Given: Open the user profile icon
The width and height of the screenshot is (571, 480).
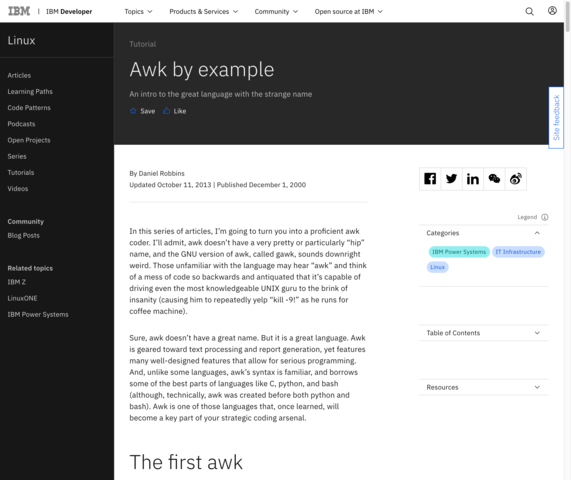Looking at the screenshot, I should point(552,11).
